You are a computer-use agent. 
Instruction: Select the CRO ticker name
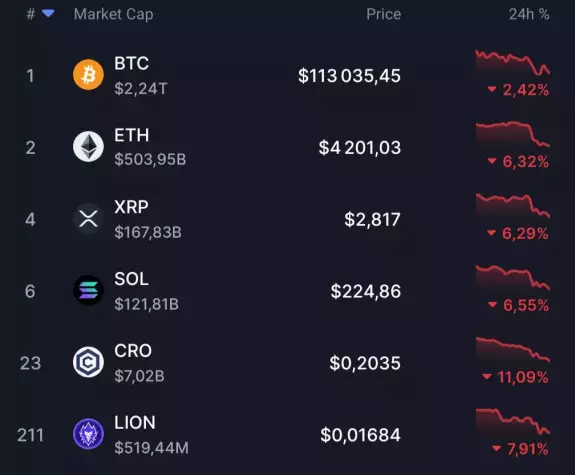(x=133, y=351)
